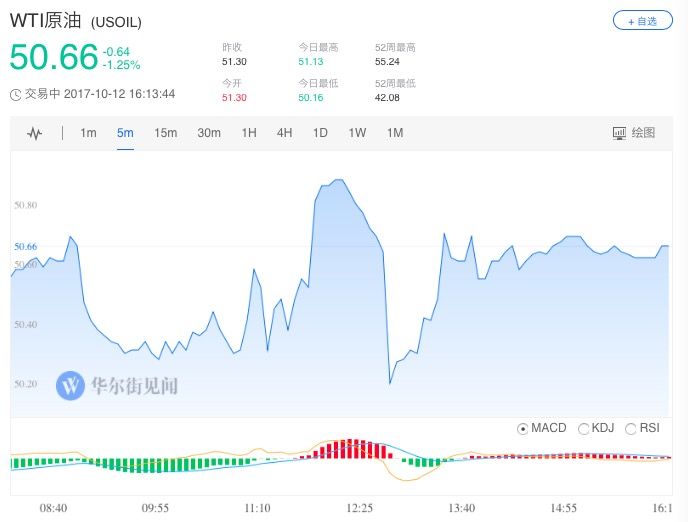Click the trading timestamp 2017-10-12 16:13:44

click(x=119, y=94)
